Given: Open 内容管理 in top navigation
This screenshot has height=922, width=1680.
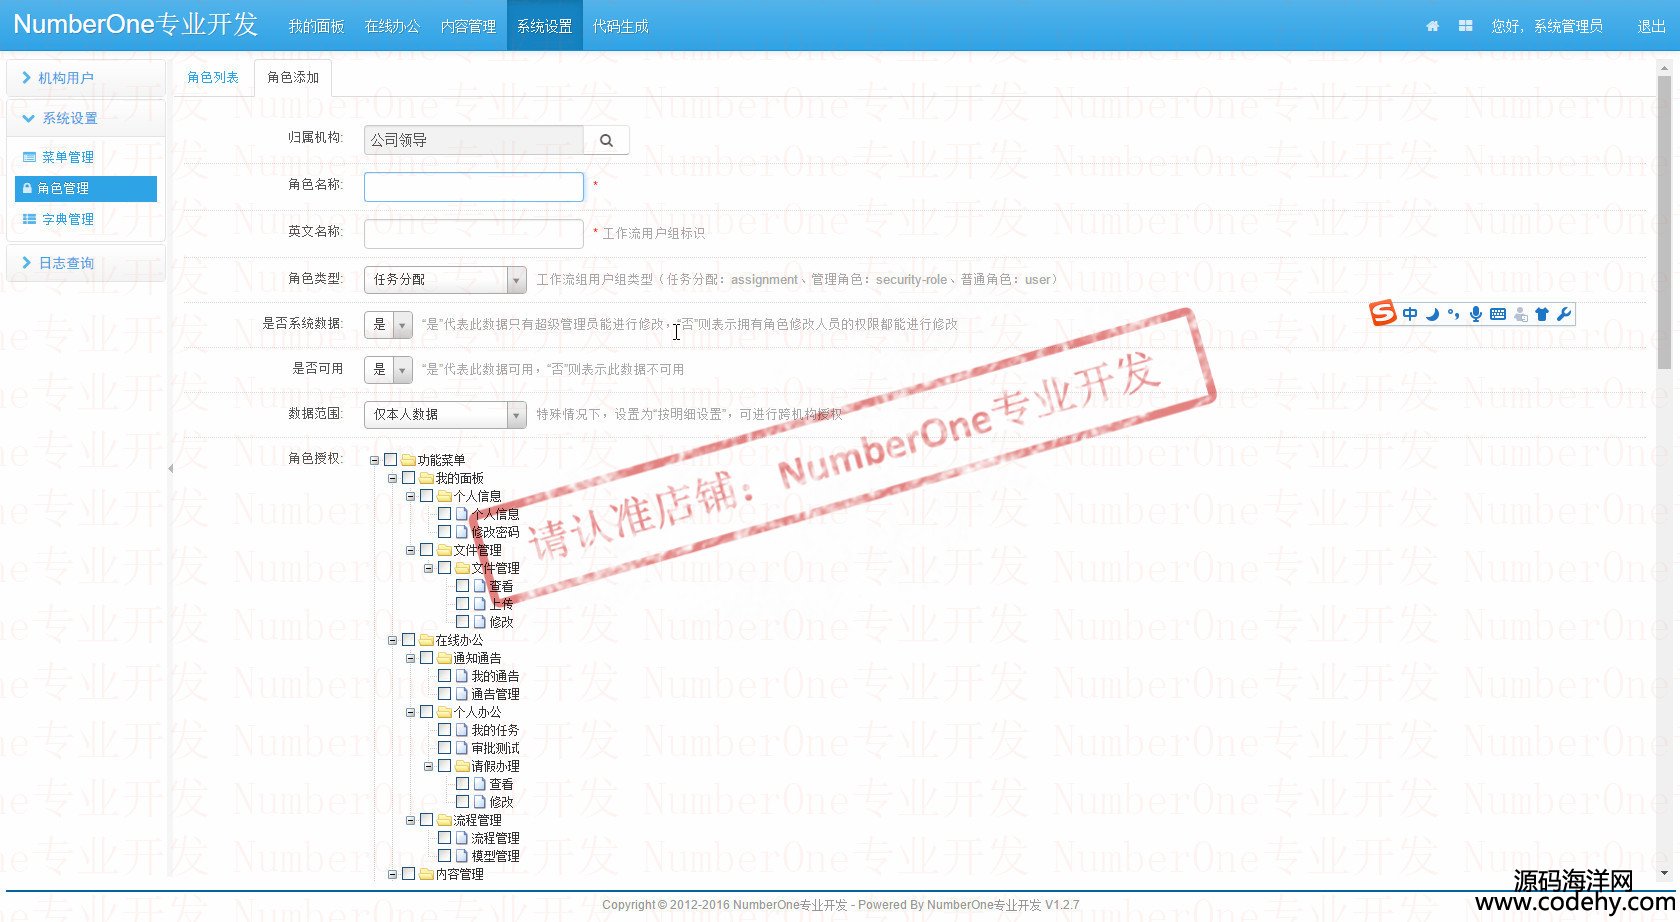Looking at the screenshot, I should pyautogui.click(x=468, y=26).
